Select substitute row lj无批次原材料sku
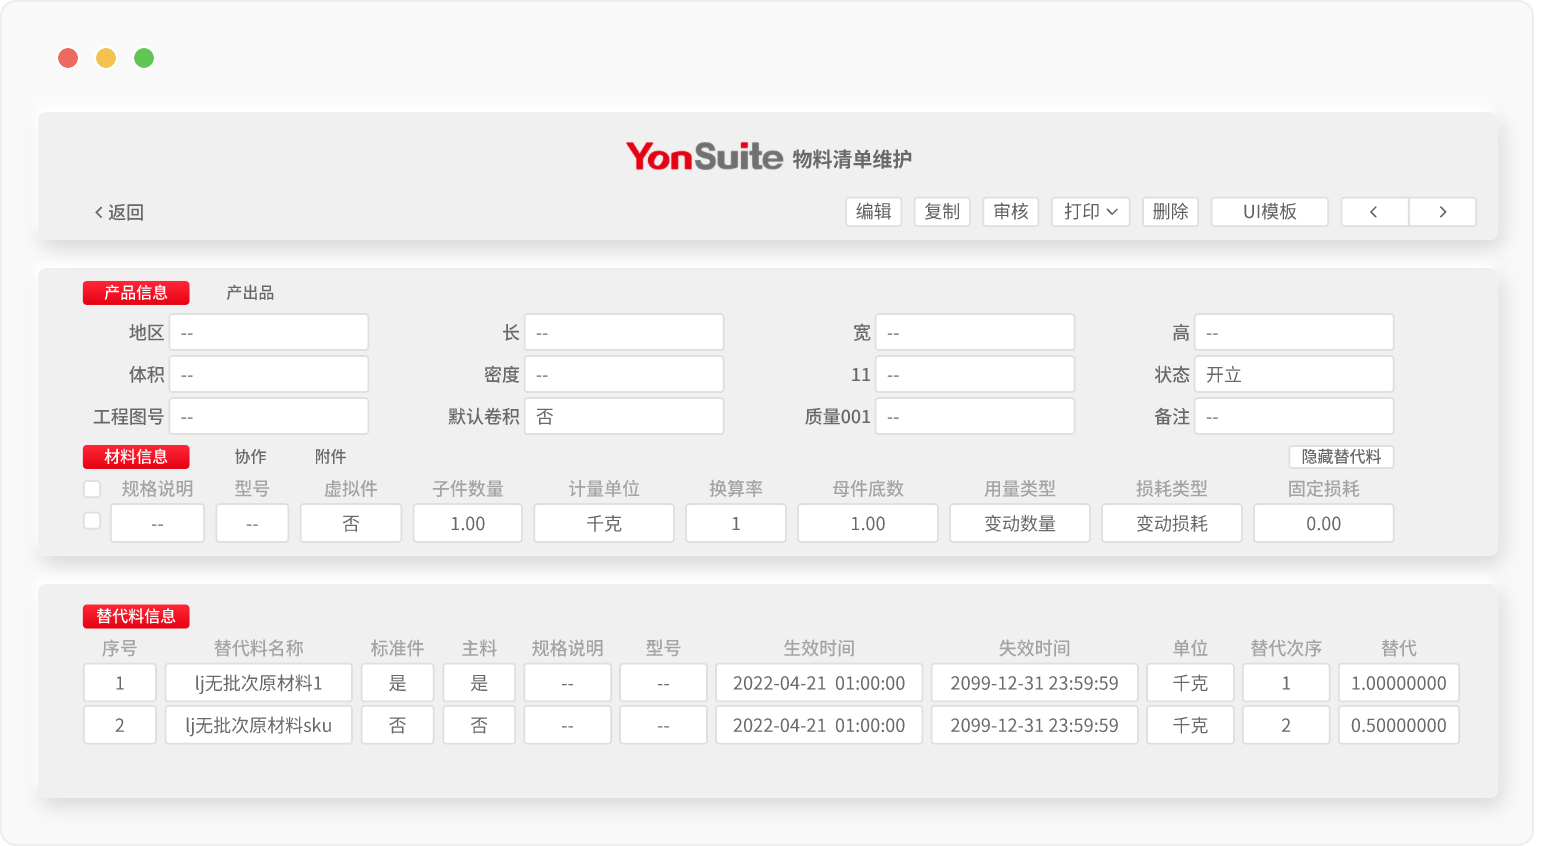The height and width of the screenshot is (846, 1542). (x=258, y=725)
